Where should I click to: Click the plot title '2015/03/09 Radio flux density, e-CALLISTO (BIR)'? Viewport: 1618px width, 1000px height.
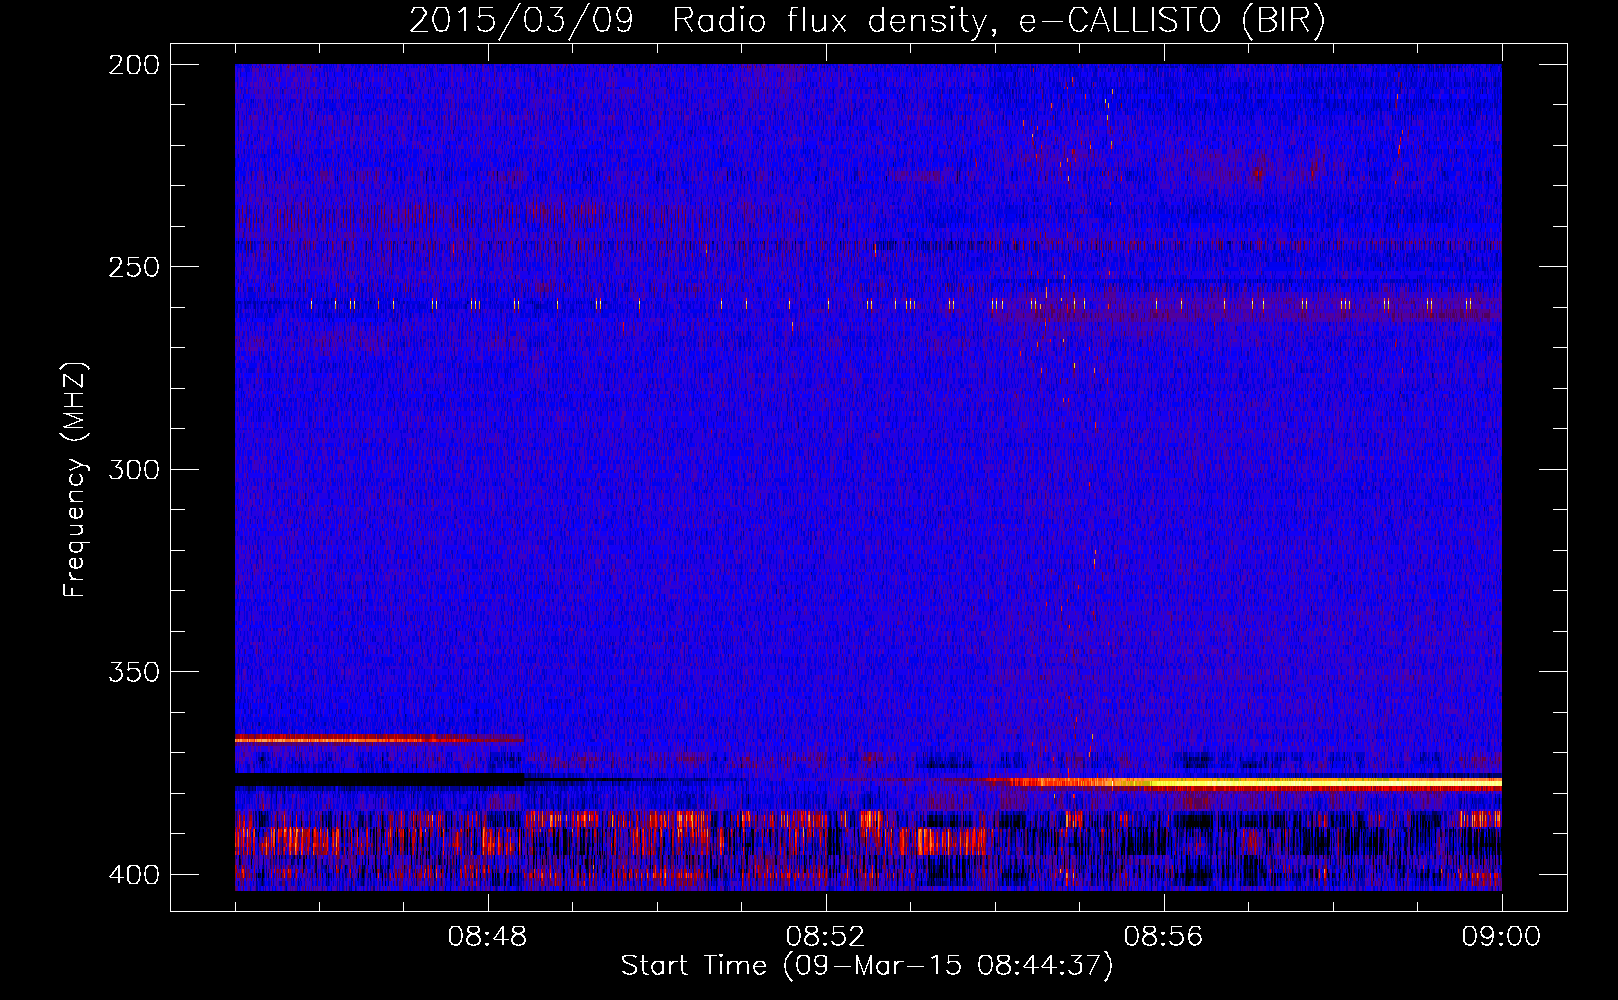[867, 20]
